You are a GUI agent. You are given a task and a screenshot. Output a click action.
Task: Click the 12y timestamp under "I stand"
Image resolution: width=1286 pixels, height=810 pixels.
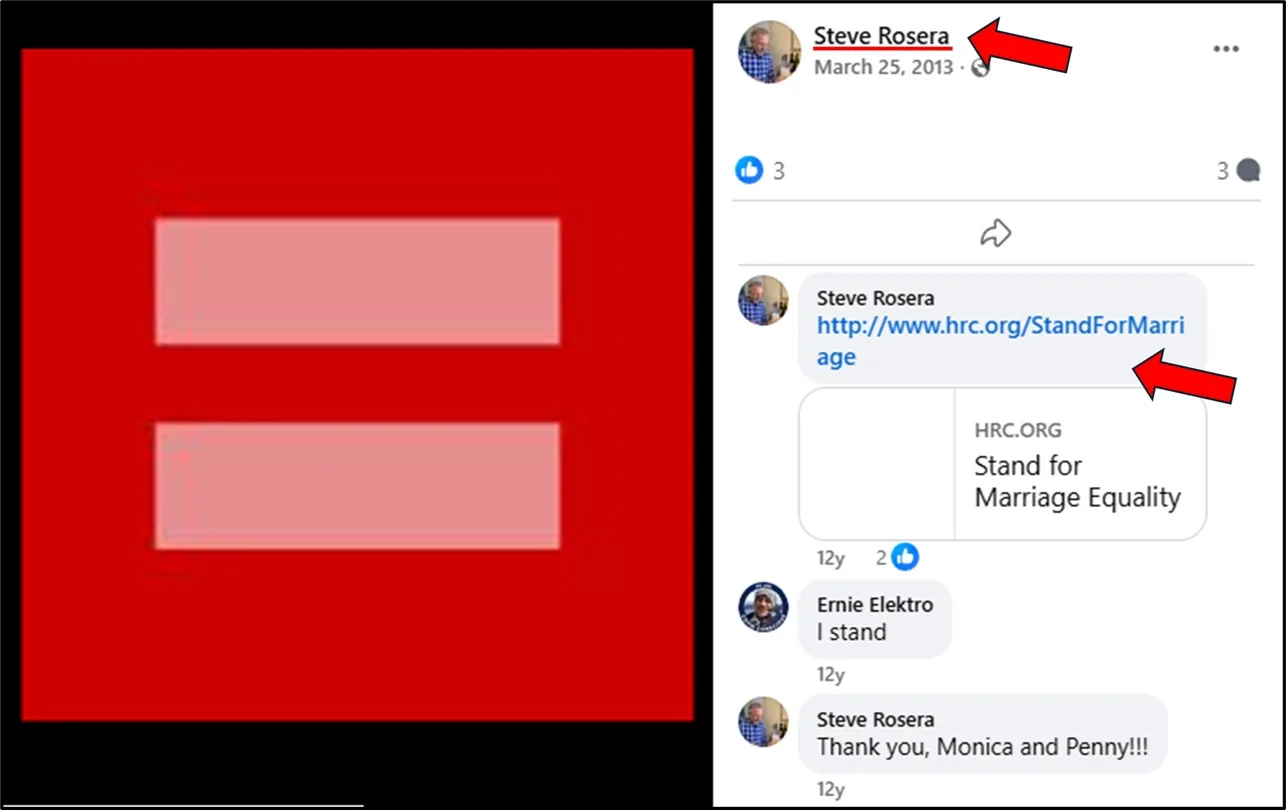point(830,675)
